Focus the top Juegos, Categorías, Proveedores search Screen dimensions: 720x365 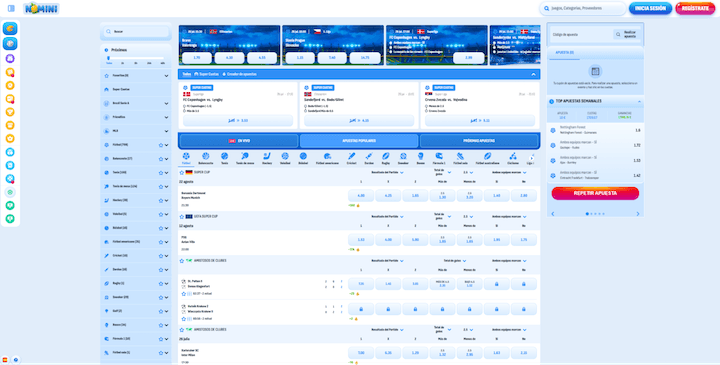pyautogui.click(x=583, y=8)
